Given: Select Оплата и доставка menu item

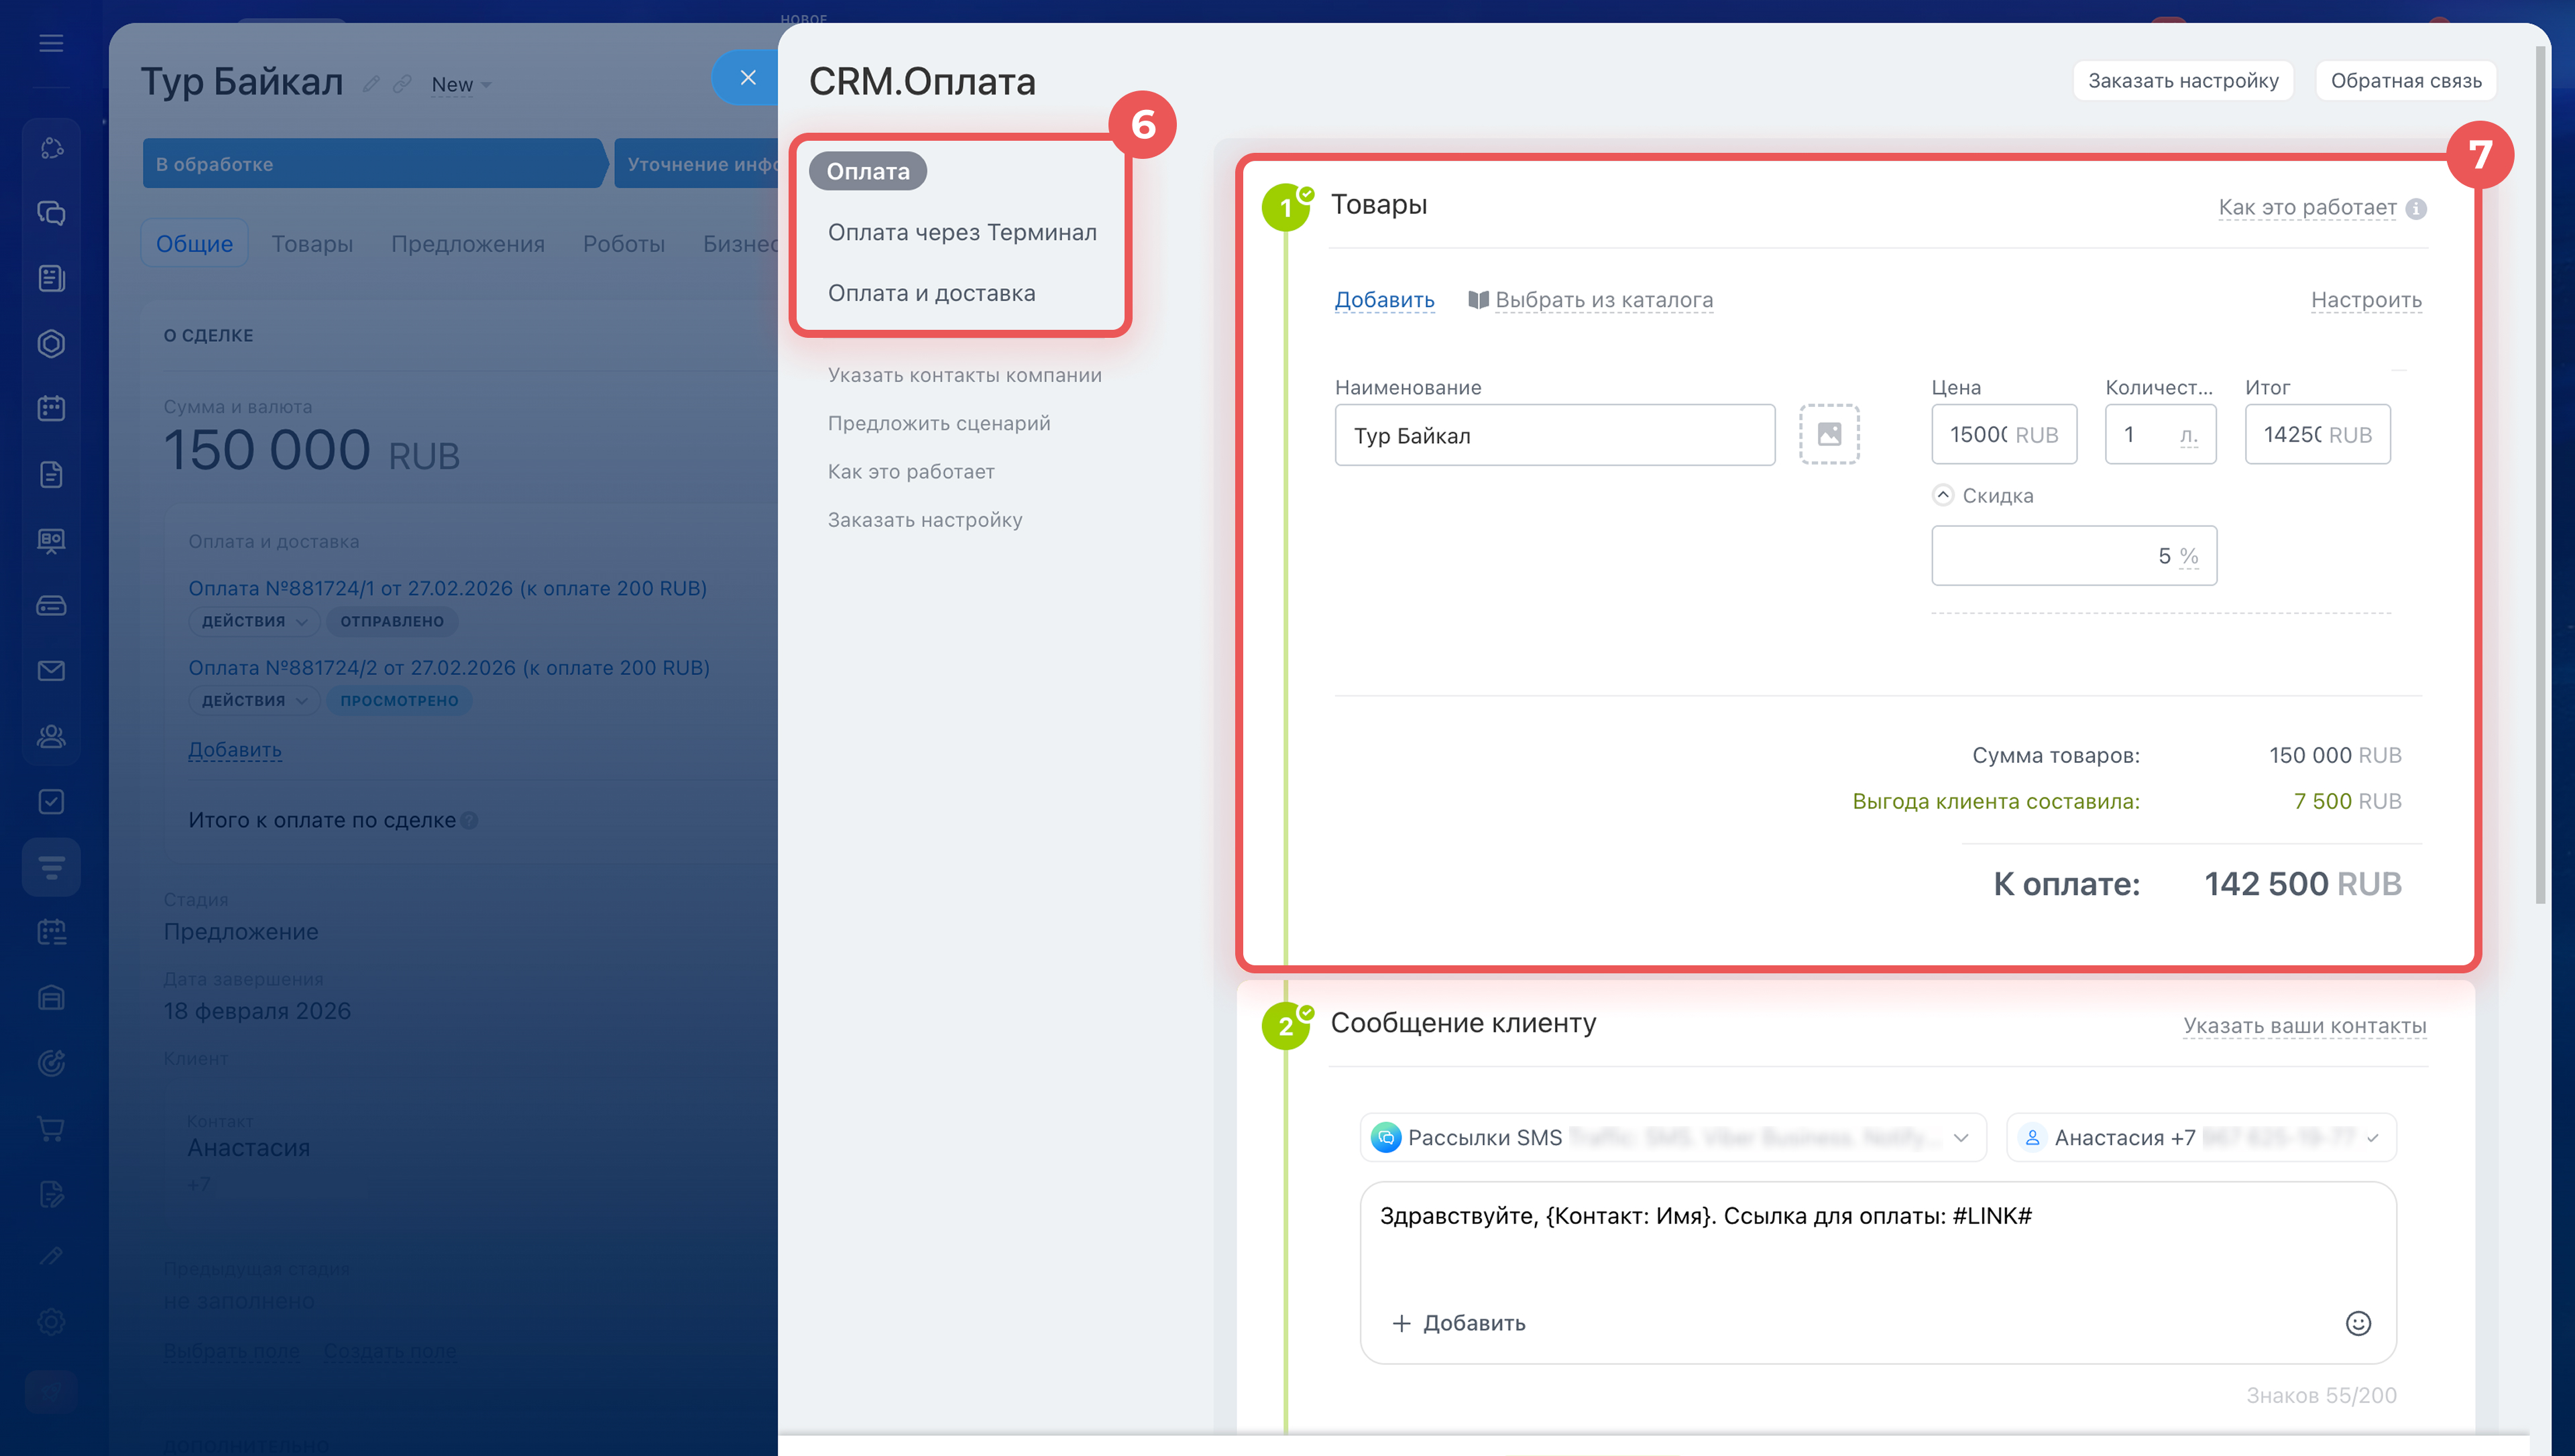Looking at the screenshot, I should coord(930,293).
